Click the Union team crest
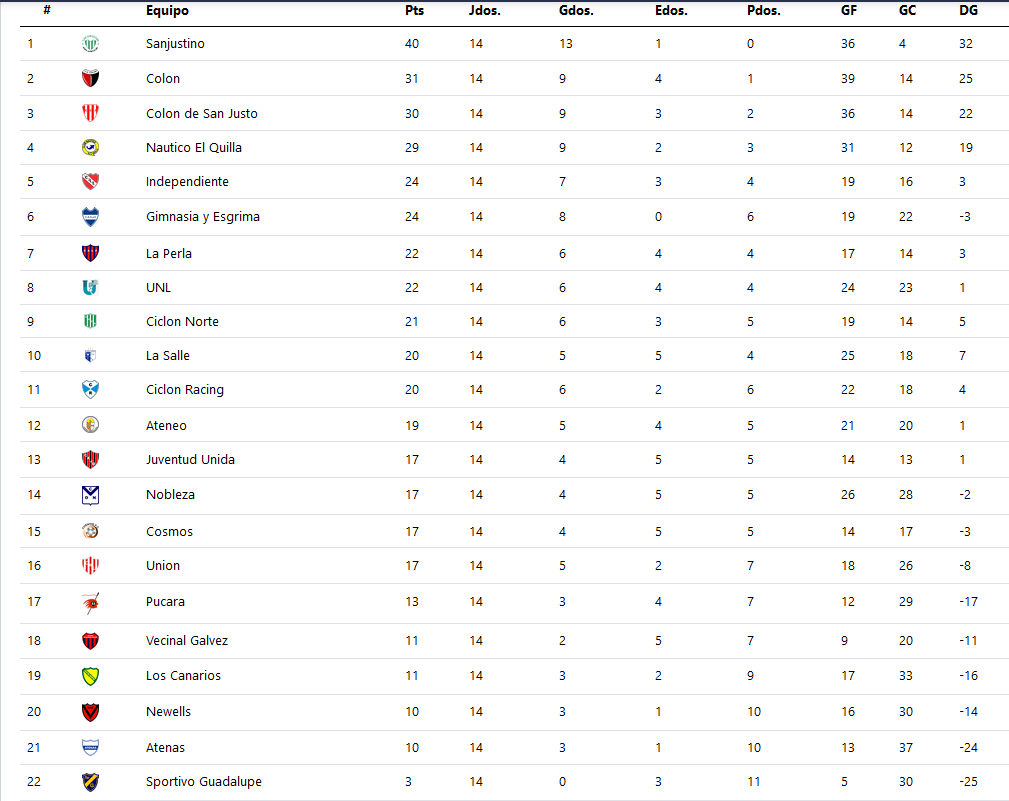This screenshot has height=801, width=1009. (x=90, y=566)
